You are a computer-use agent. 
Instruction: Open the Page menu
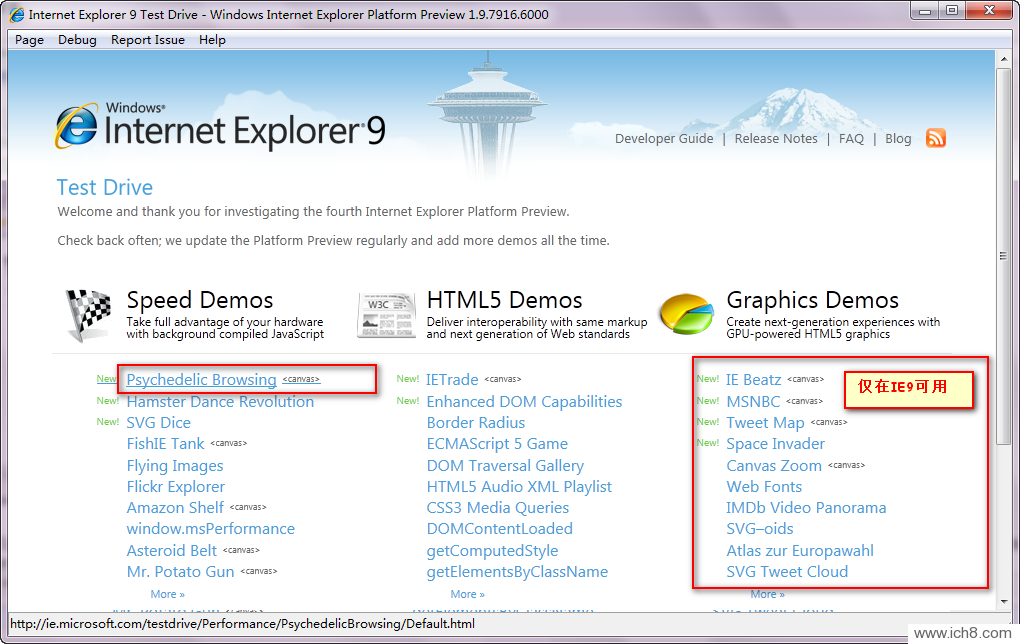(29, 40)
